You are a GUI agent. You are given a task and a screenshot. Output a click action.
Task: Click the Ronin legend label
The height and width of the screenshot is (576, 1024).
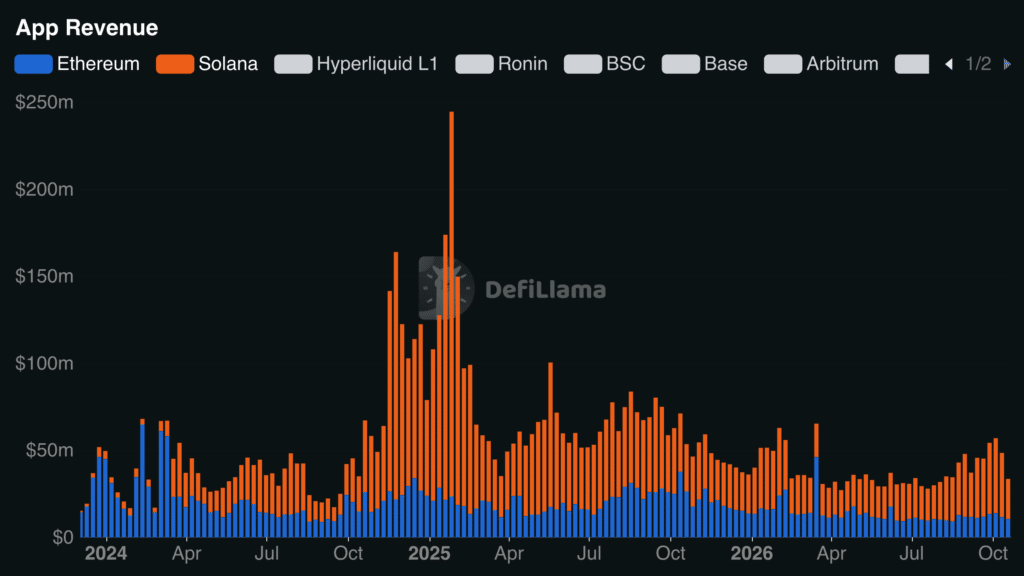[522, 64]
